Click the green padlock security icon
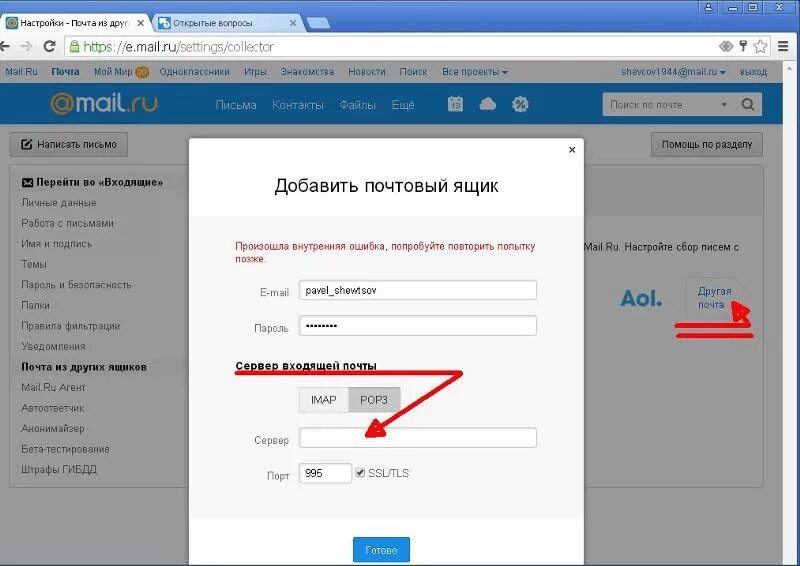The image size is (800, 566). tap(74, 46)
